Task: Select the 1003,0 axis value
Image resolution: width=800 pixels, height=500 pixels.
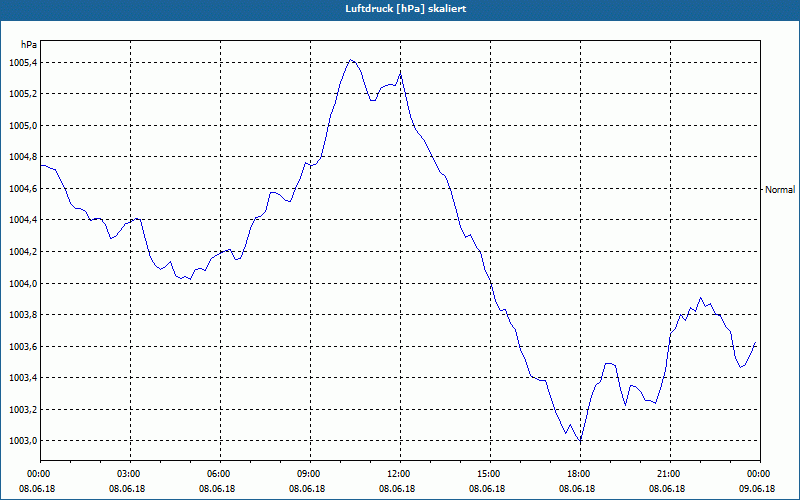Action: pos(23,441)
